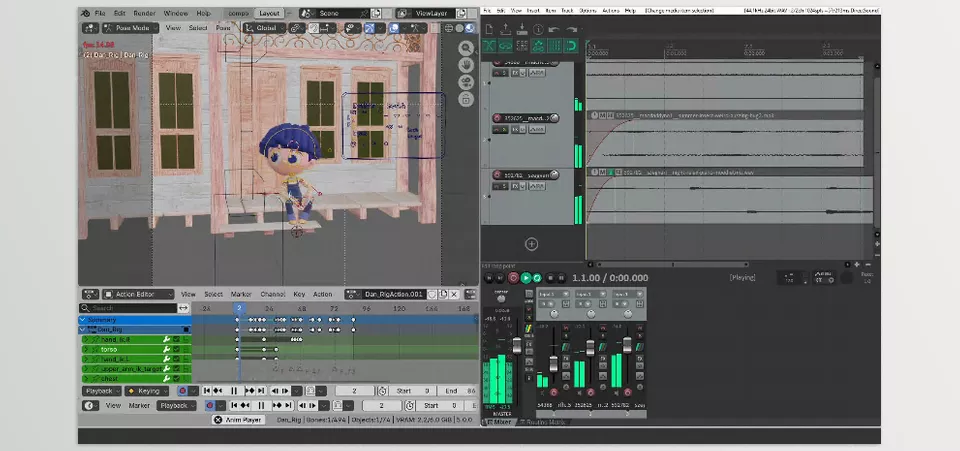The height and width of the screenshot is (451, 960).
Task: Switch to the Layout workspace tab
Action: point(269,13)
